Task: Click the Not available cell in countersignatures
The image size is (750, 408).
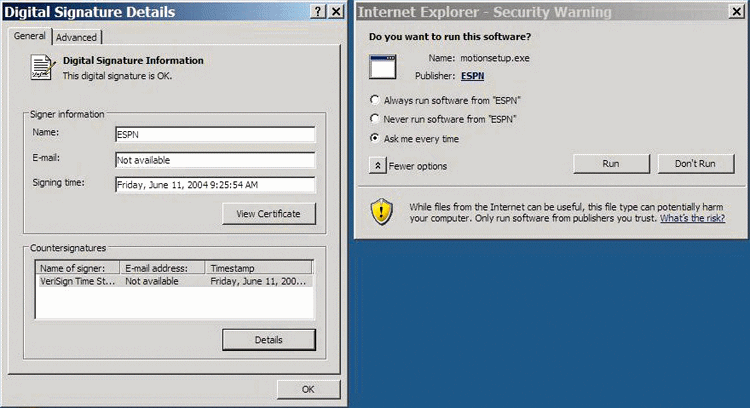Action: tap(152, 281)
